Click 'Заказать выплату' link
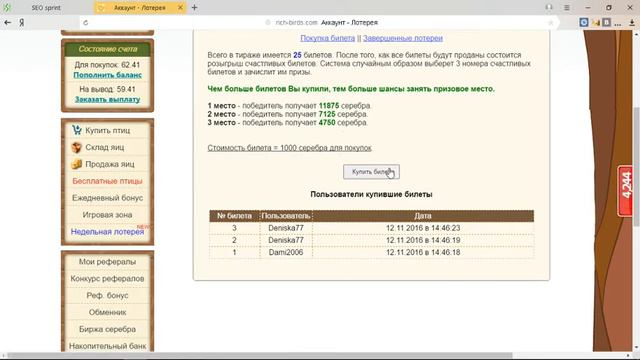The image size is (640, 360). tap(107, 99)
